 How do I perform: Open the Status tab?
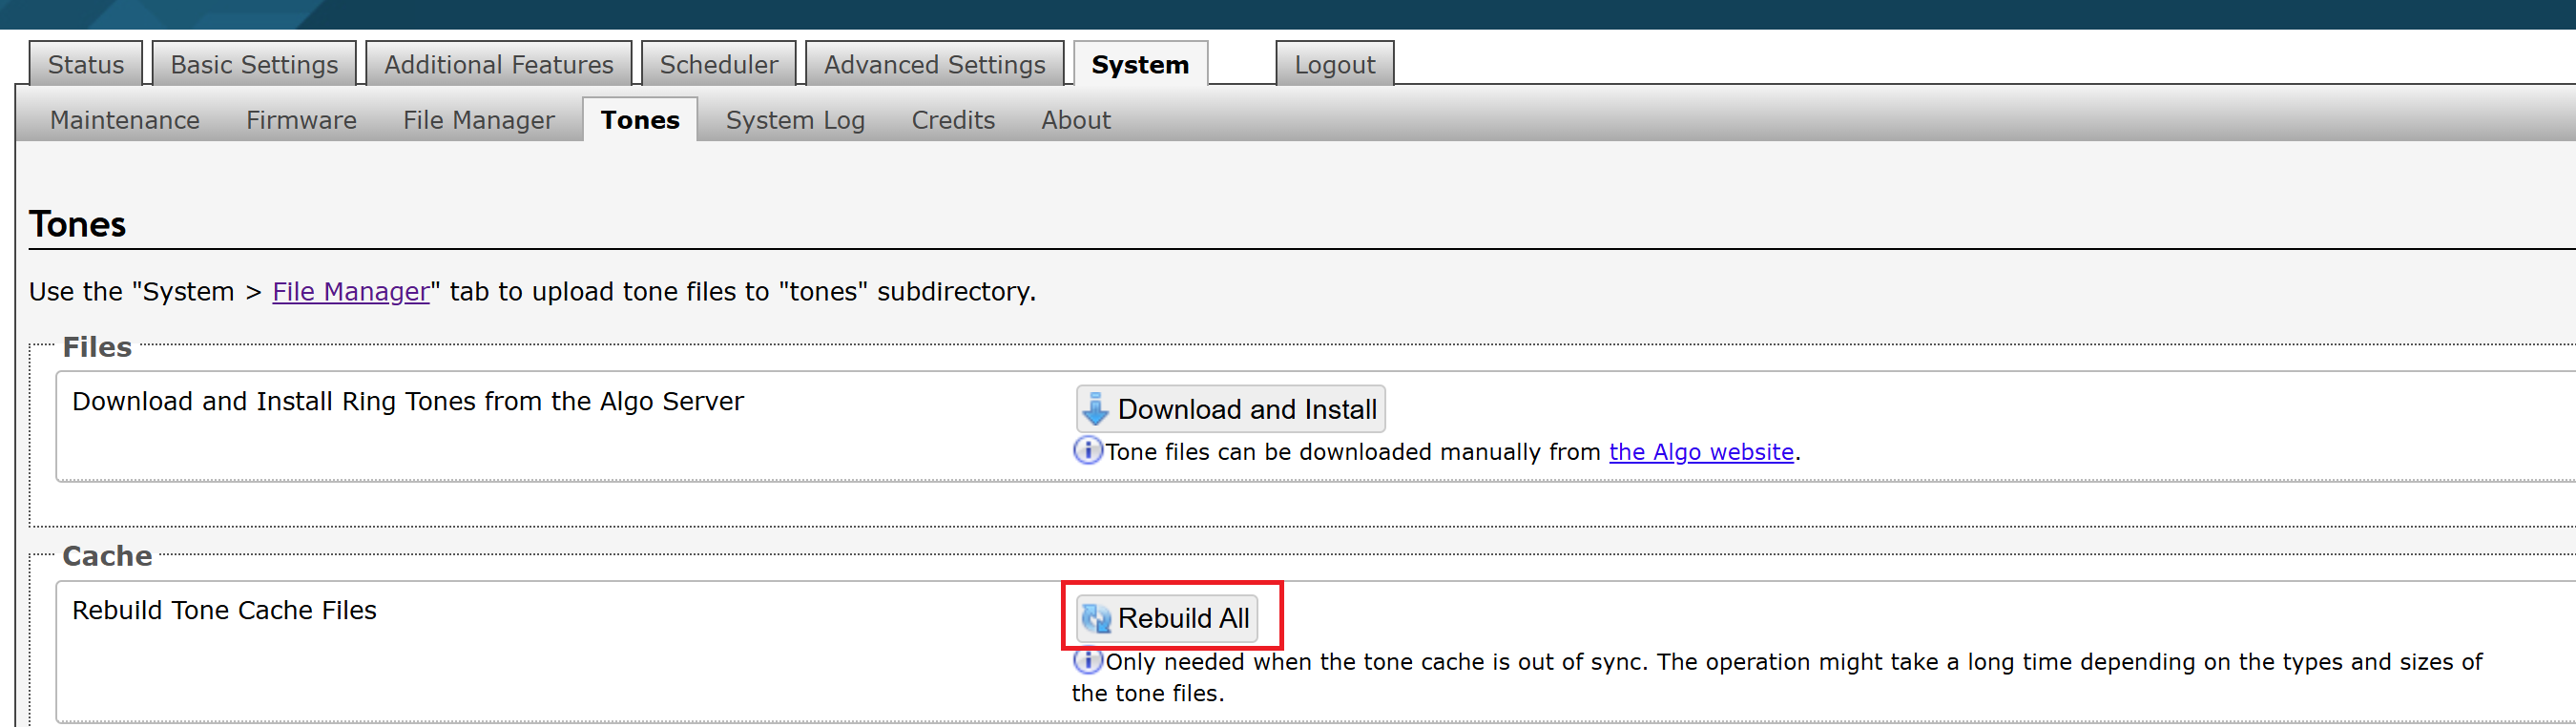click(x=86, y=64)
